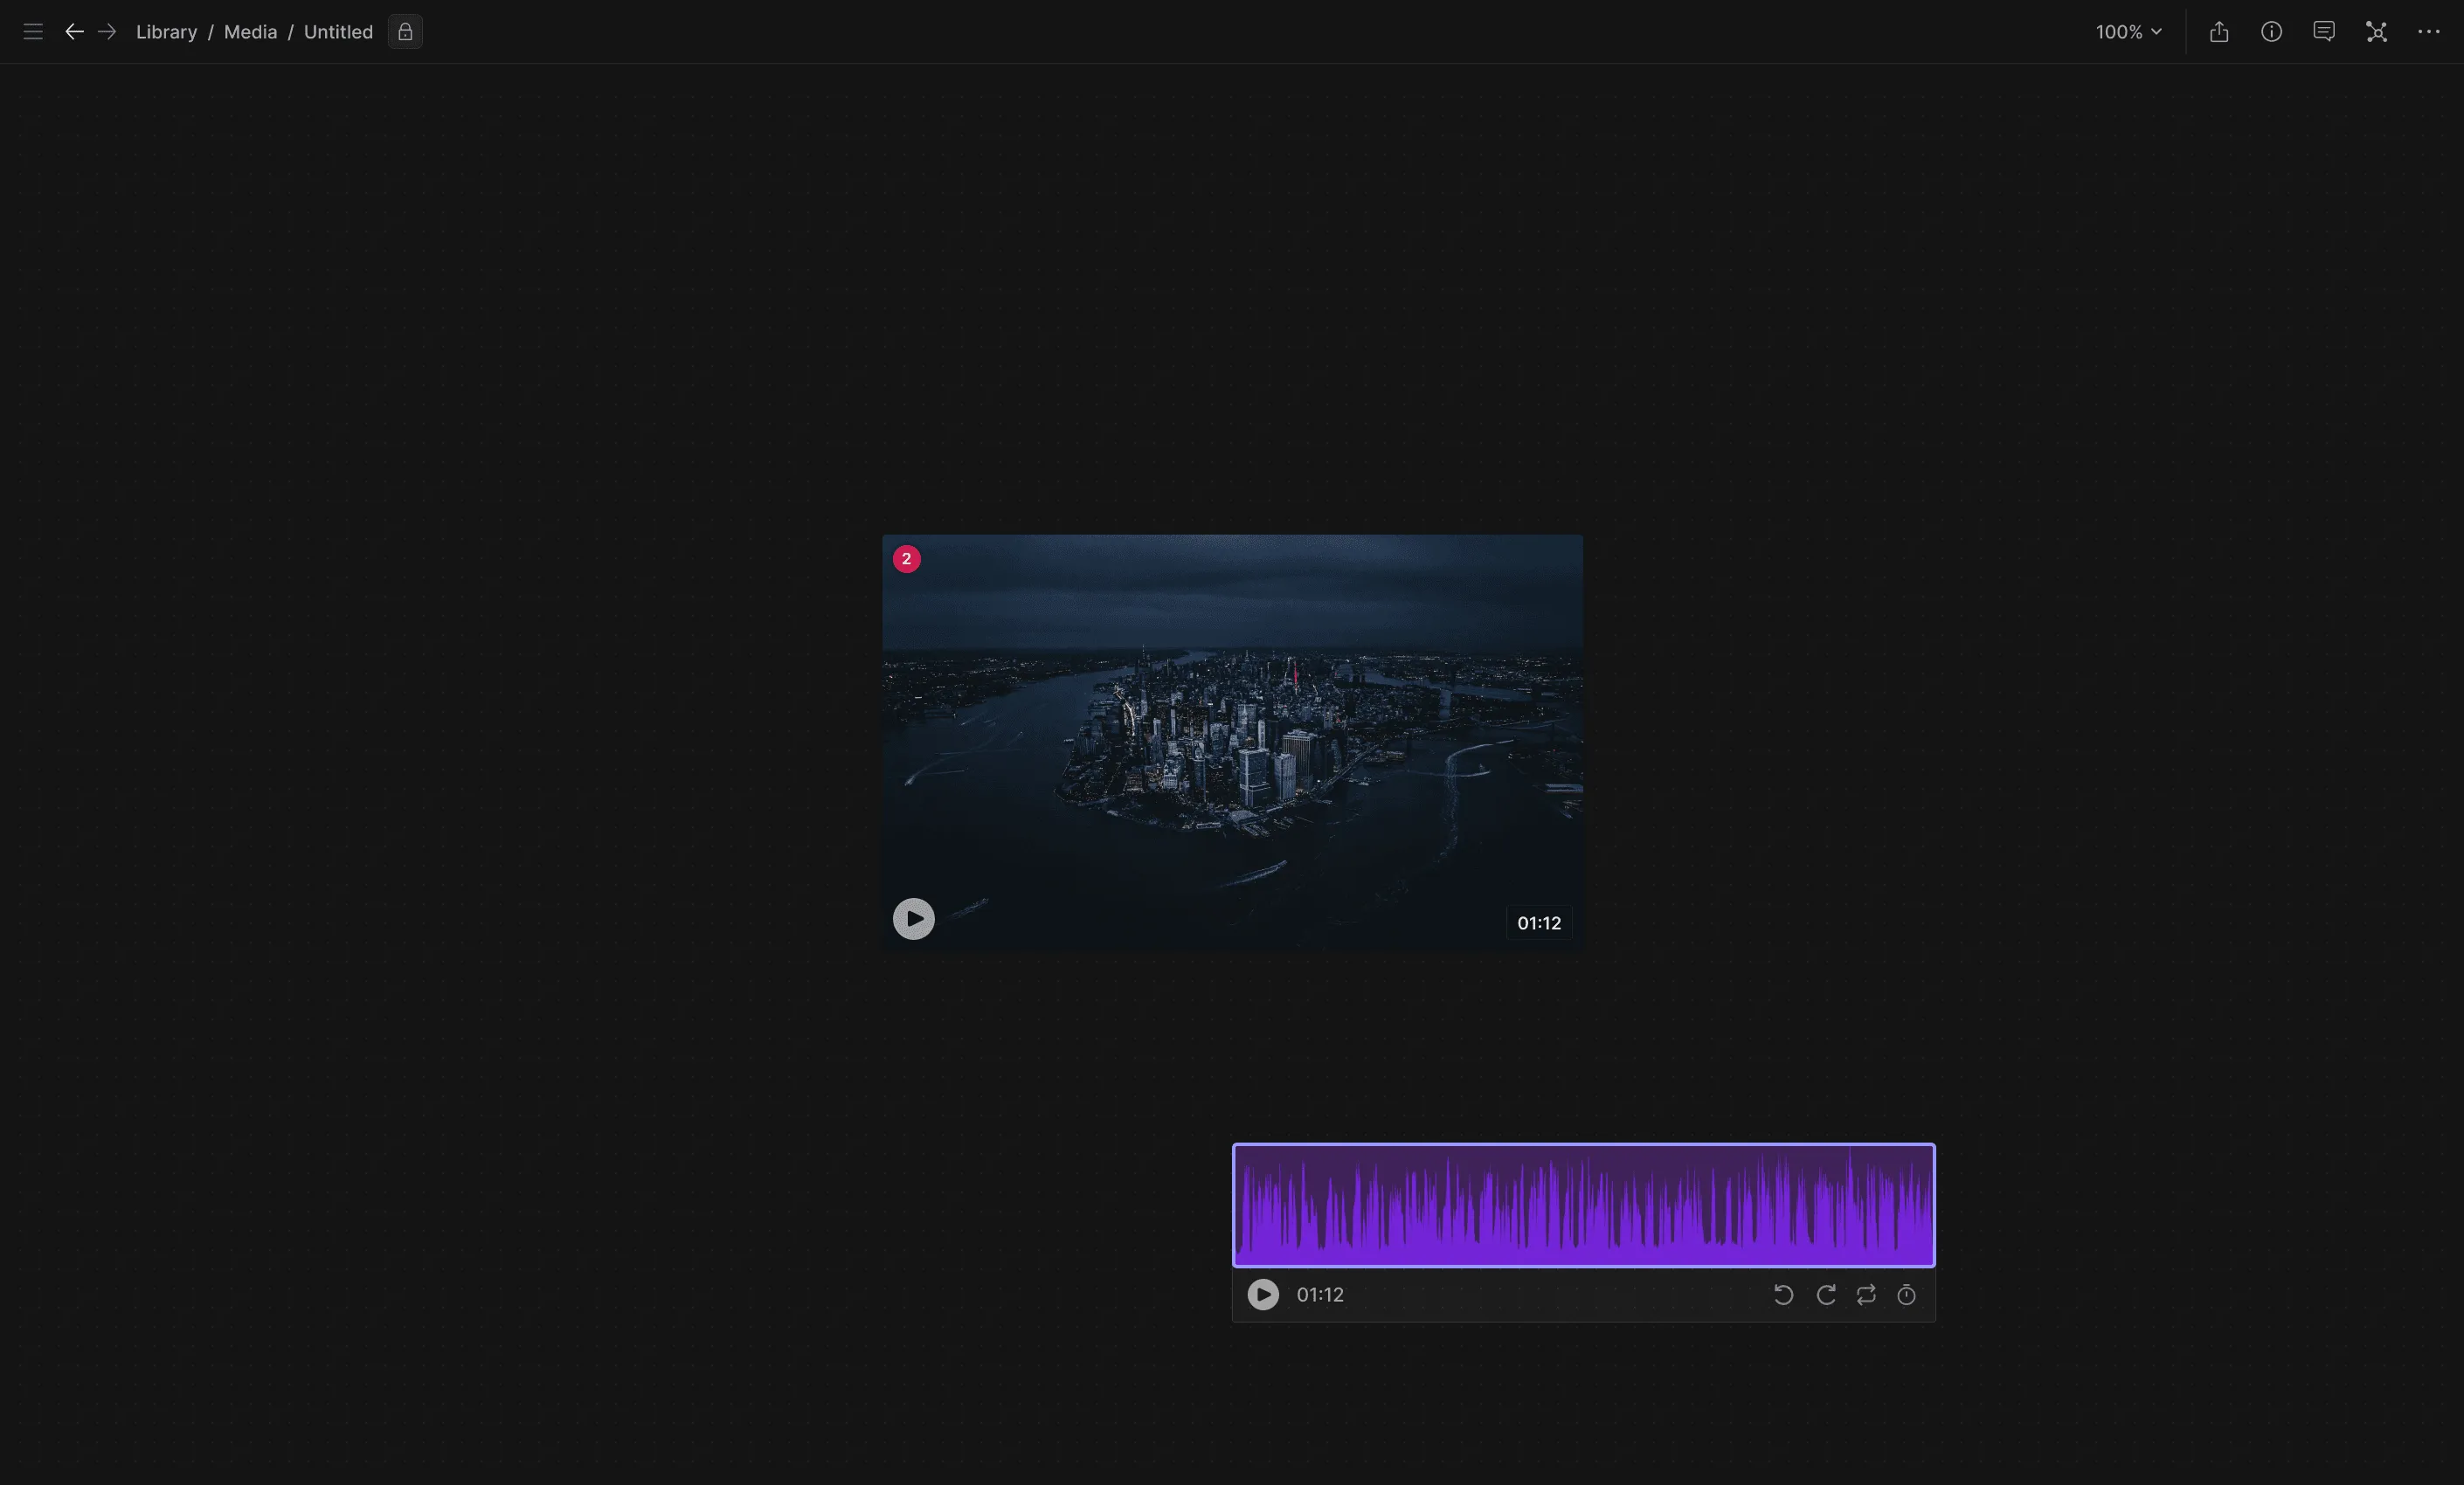Click the share/export icon
The height and width of the screenshot is (1485, 2464).
(x=2219, y=32)
